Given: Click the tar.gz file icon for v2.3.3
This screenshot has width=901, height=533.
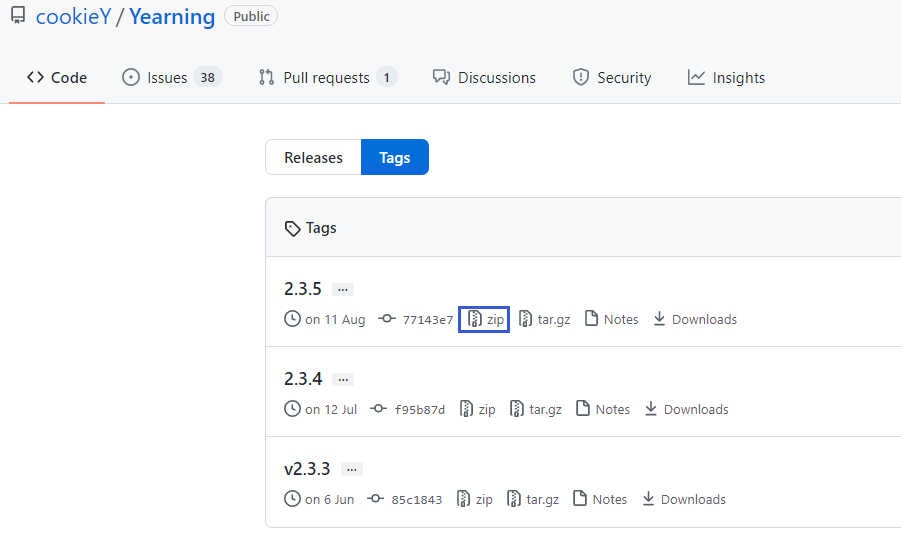Looking at the screenshot, I should tap(514, 499).
